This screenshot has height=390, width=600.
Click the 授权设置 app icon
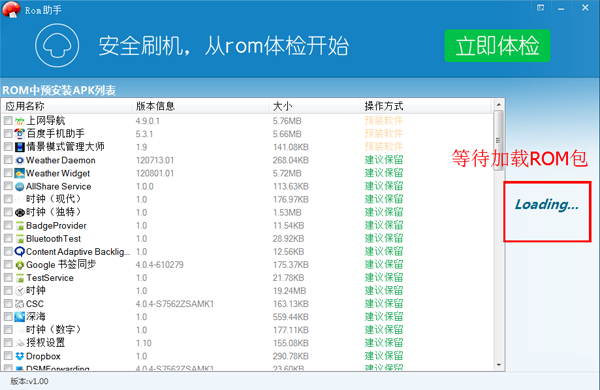point(20,343)
